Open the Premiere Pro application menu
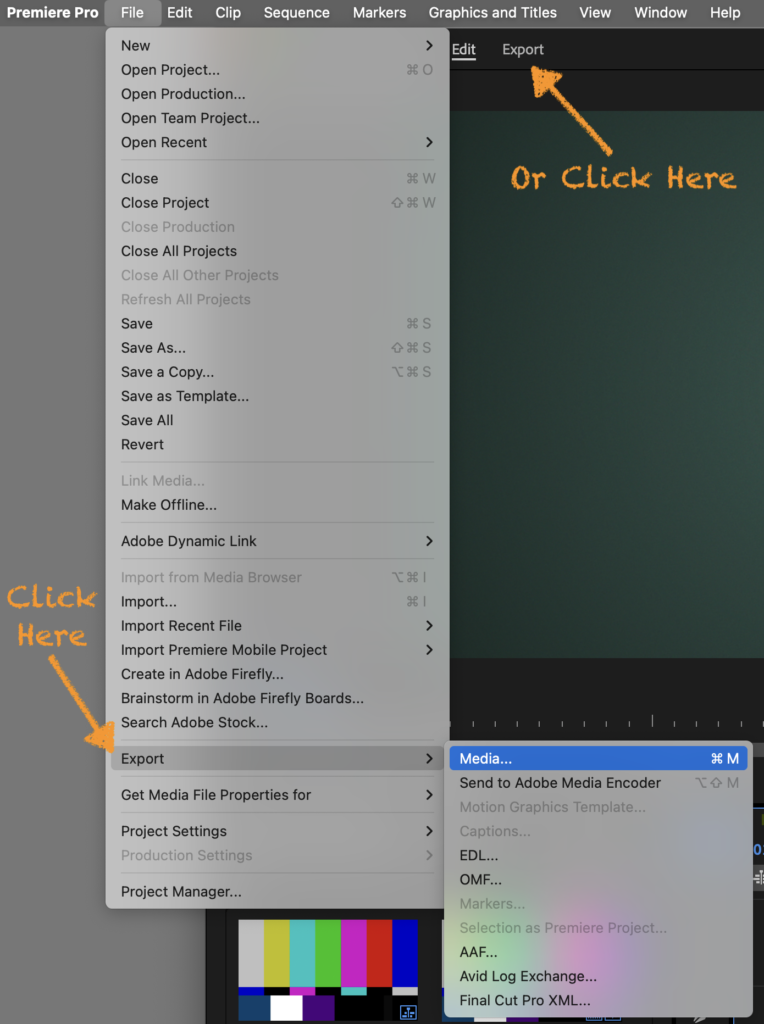This screenshot has height=1024, width=764. click(x=52, y=13)
